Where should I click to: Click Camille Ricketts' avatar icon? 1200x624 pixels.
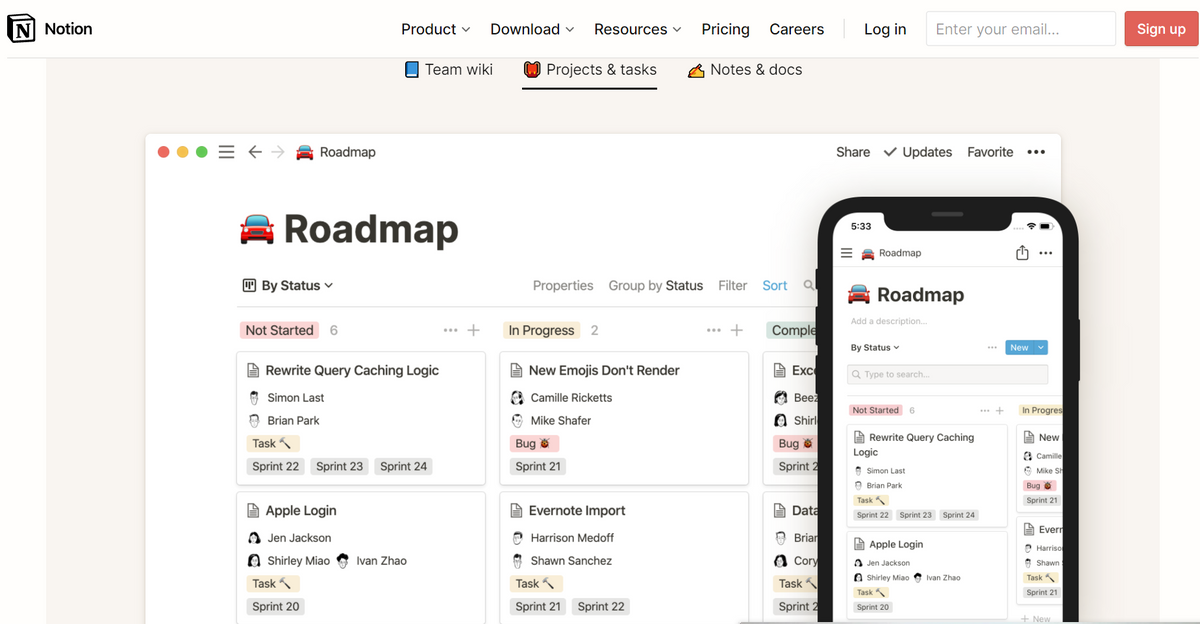click(517, 397)
